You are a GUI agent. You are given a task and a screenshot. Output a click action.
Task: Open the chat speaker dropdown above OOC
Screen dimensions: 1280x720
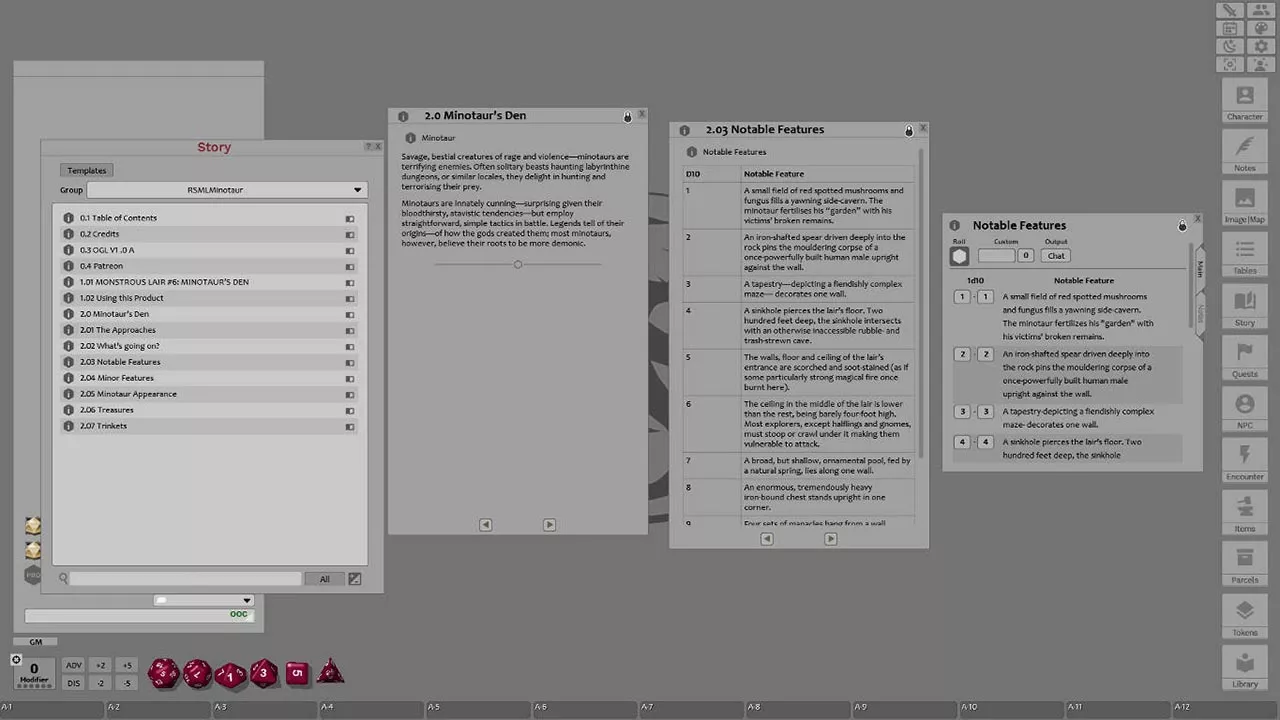(x=204, y=601)
